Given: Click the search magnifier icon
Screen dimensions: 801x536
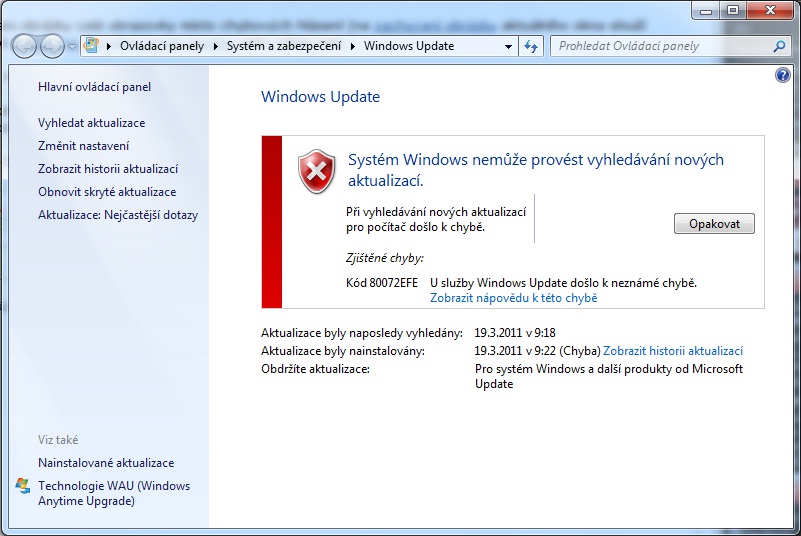Looking at the screenshot, I should click(x=780, y=46).
